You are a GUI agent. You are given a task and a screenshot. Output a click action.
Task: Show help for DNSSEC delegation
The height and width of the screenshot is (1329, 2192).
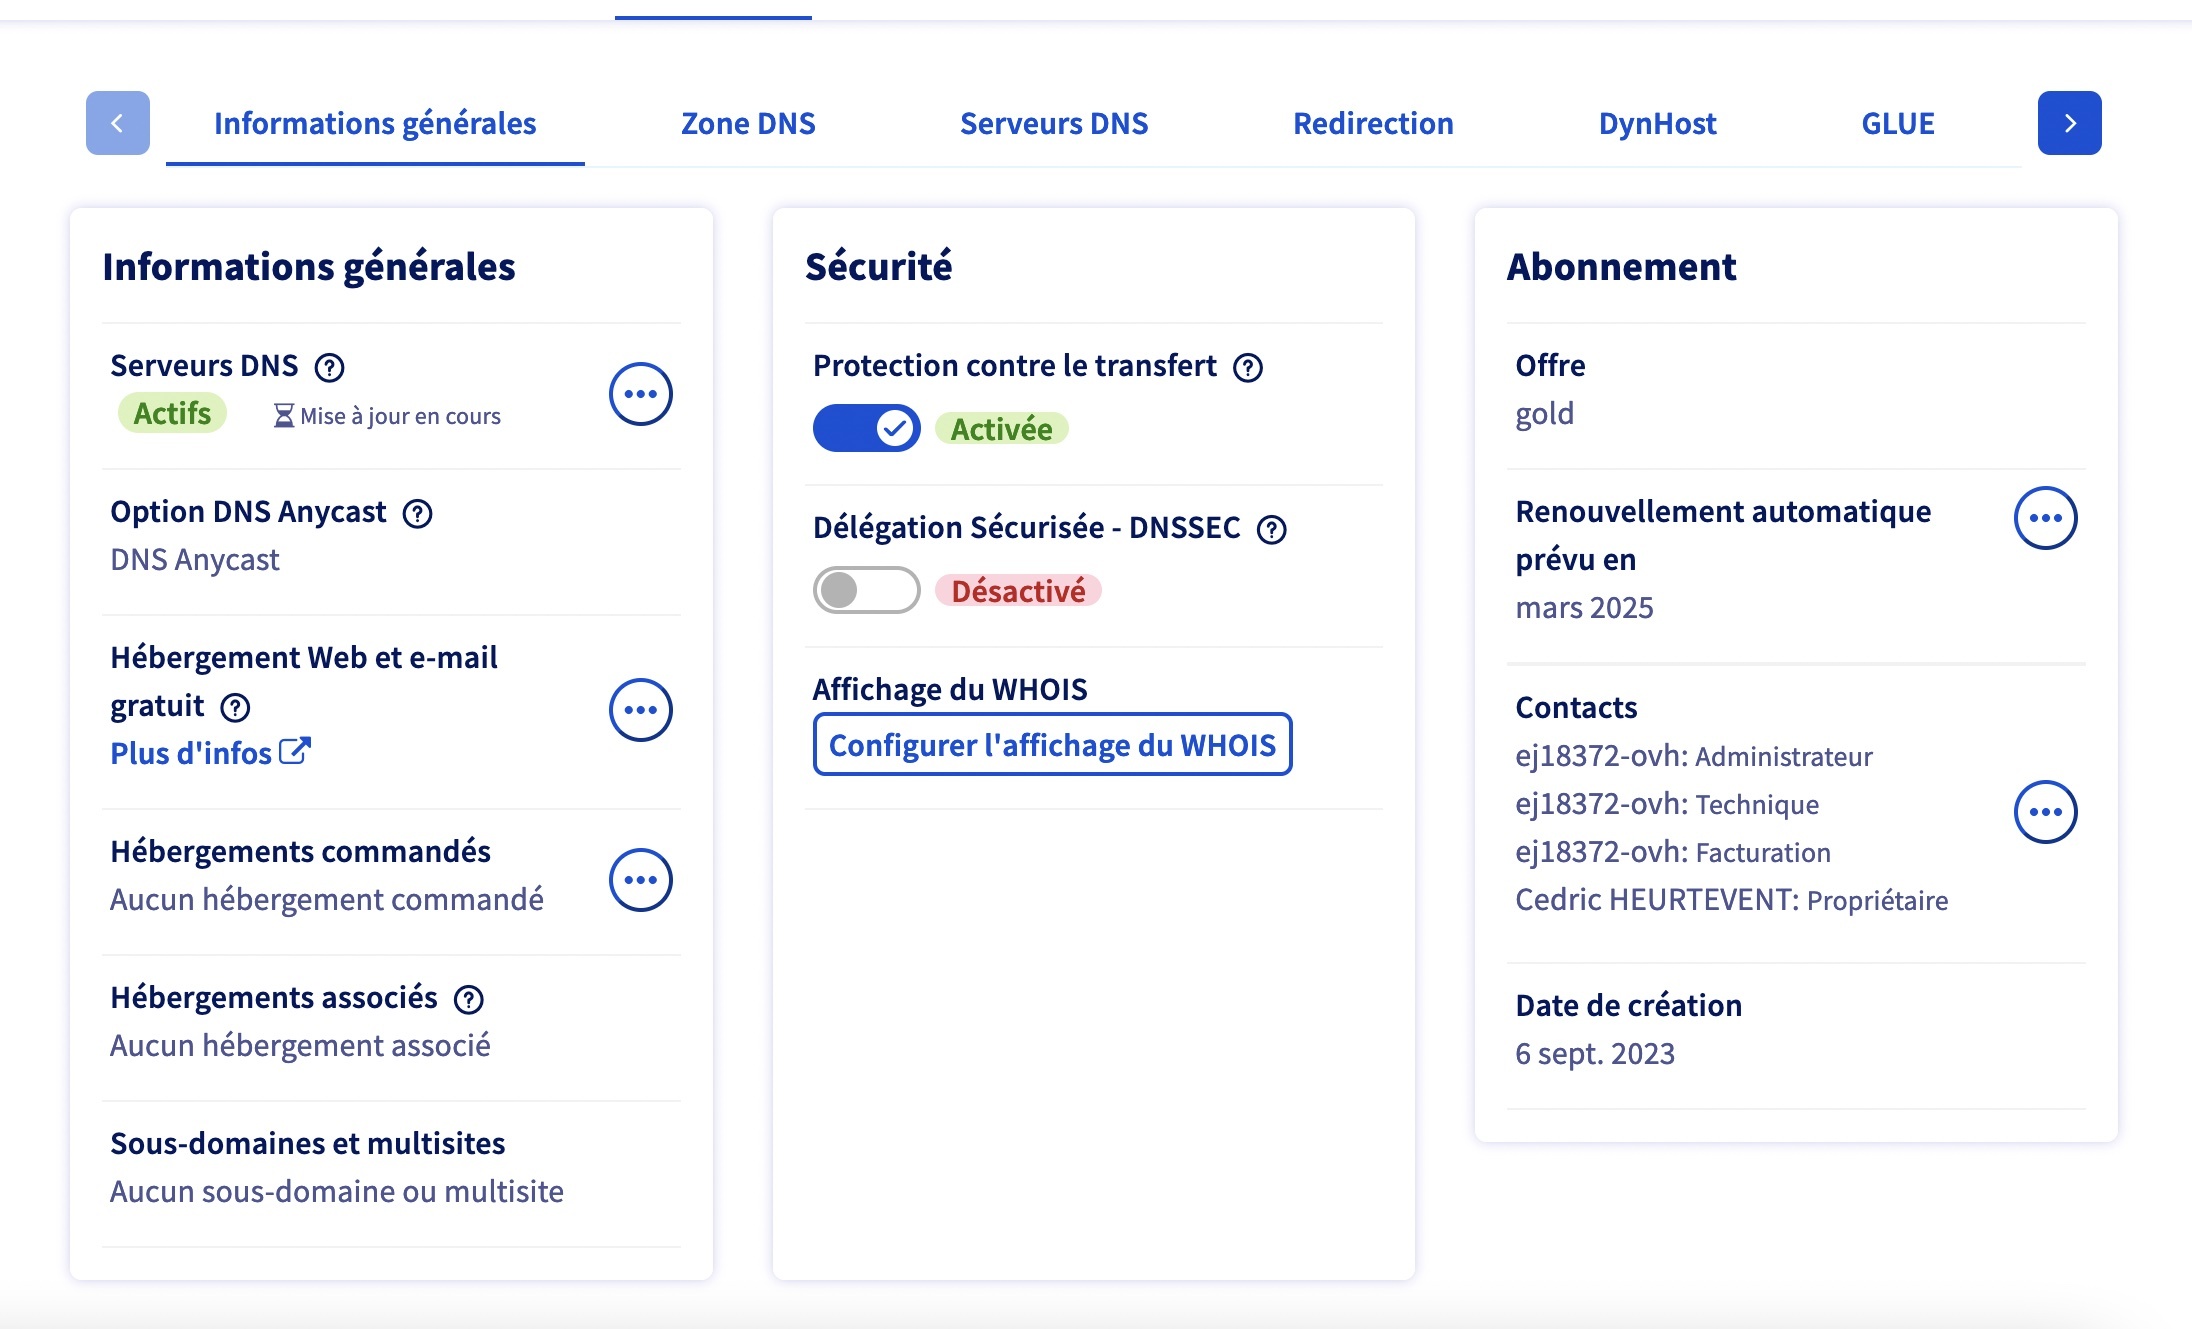pos(1271,530)
